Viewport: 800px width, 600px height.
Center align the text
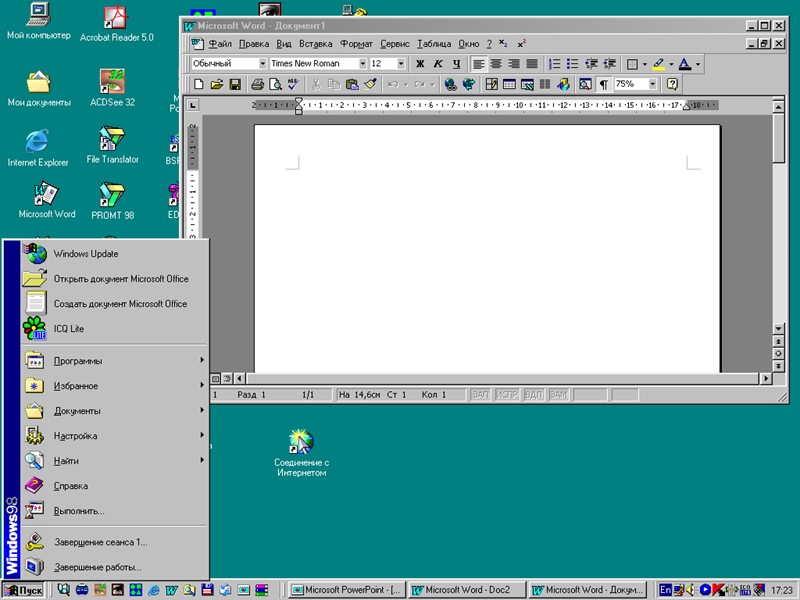(496, 64)
